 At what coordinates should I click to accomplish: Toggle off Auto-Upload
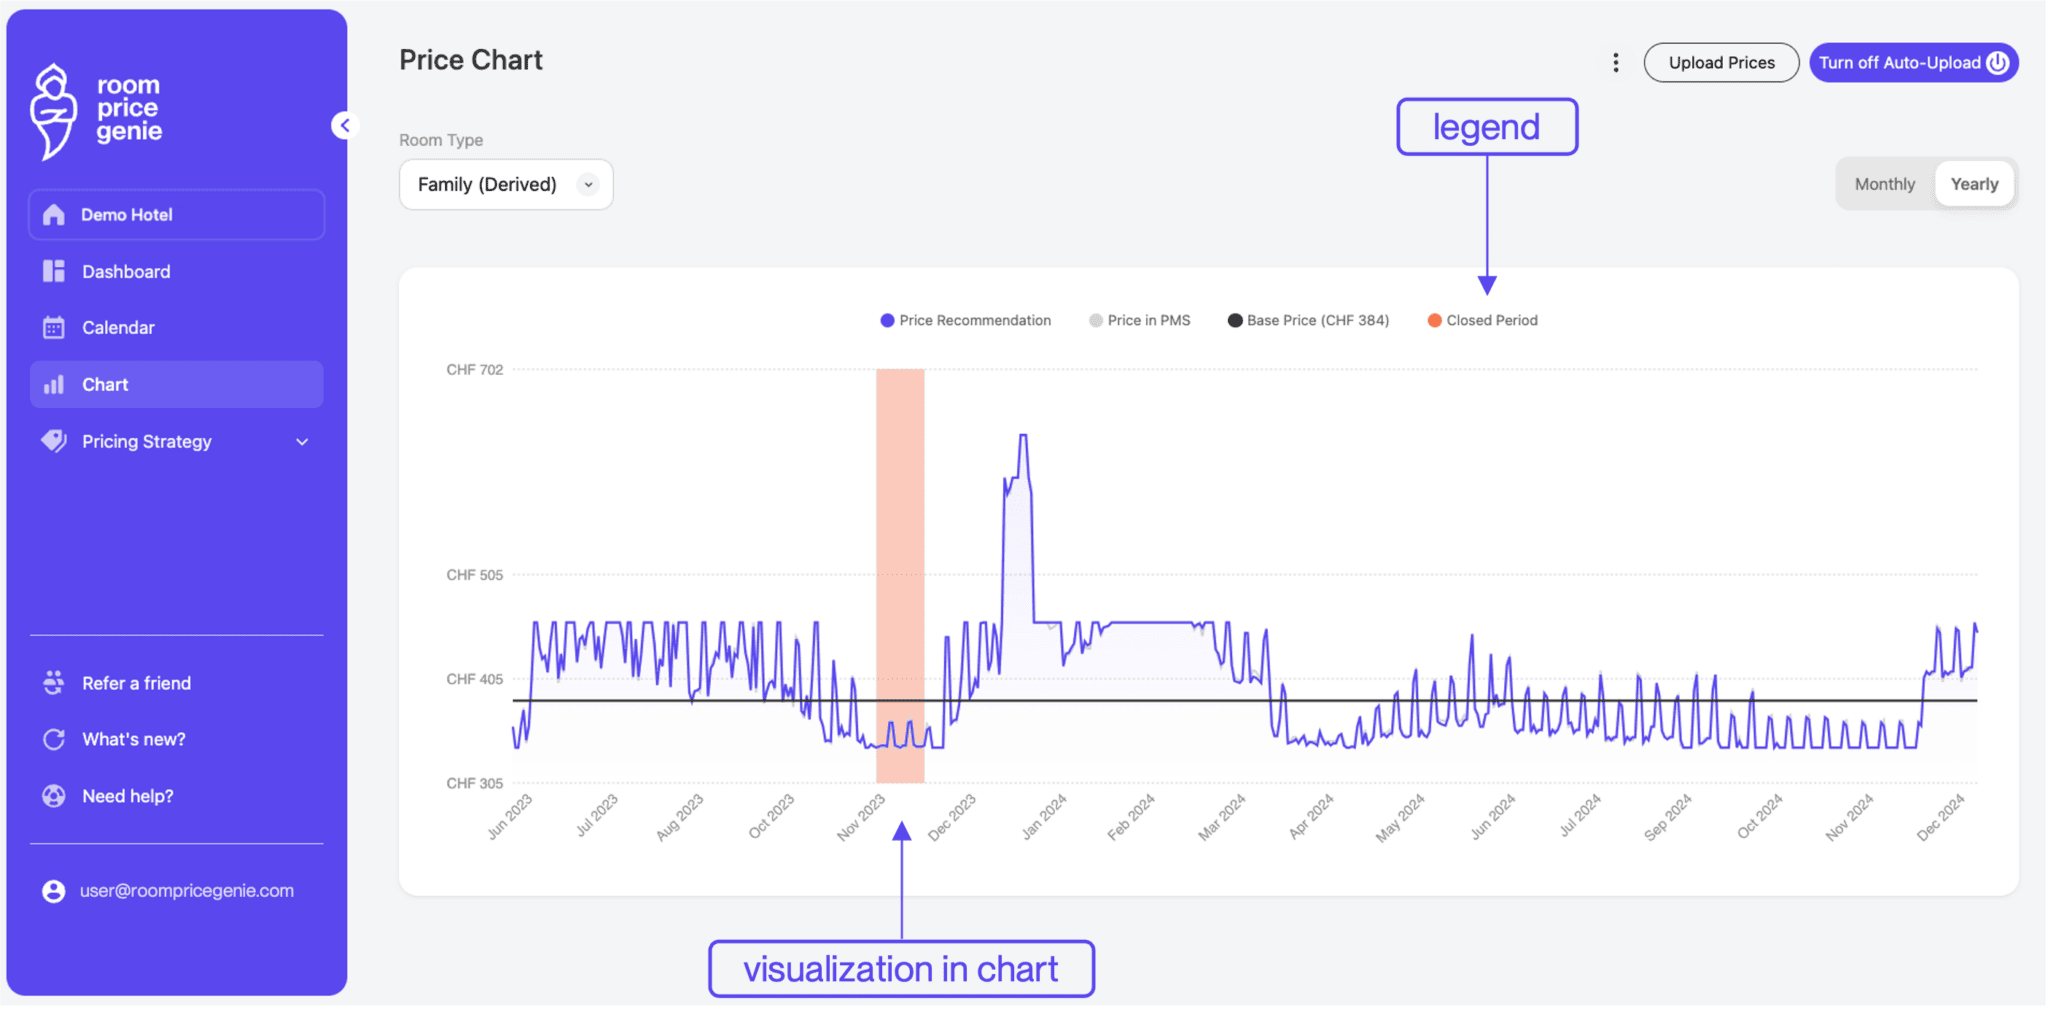[1912, 62]
